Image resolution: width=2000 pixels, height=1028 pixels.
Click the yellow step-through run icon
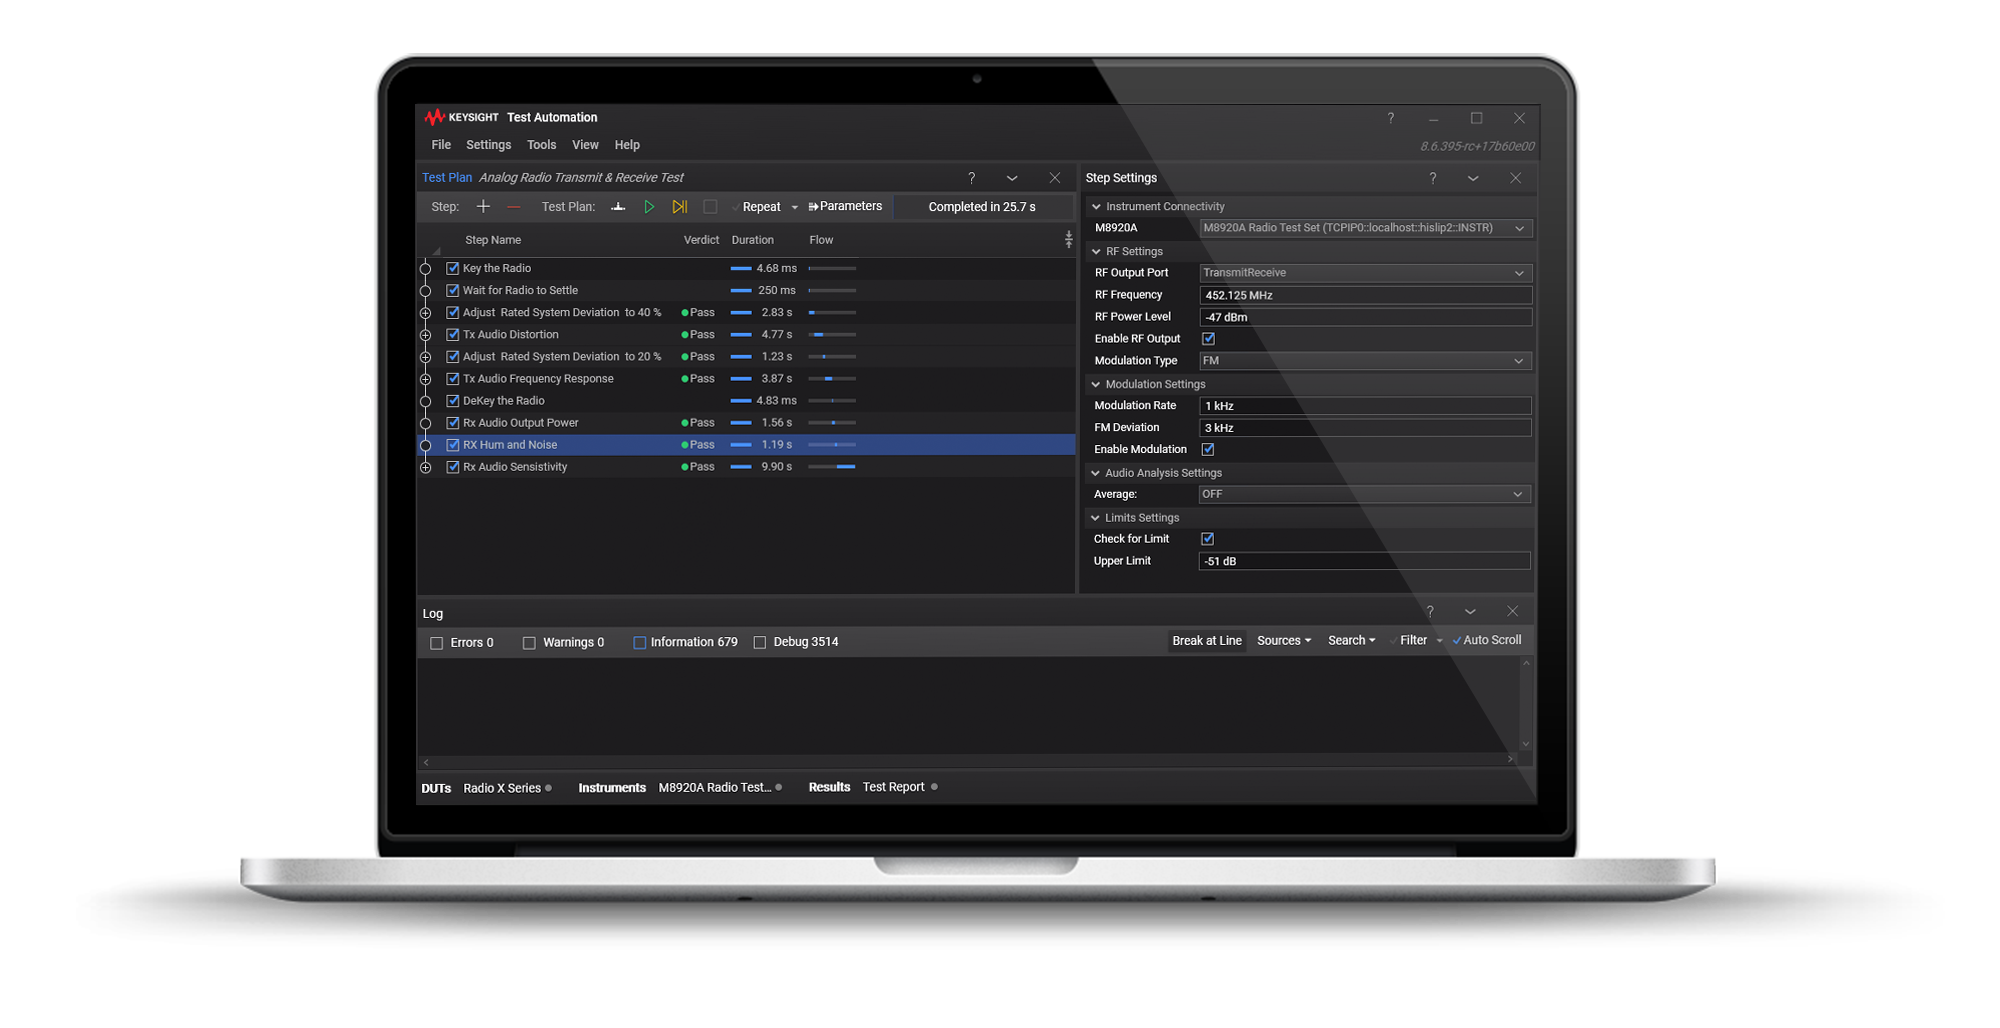point(680,207)
